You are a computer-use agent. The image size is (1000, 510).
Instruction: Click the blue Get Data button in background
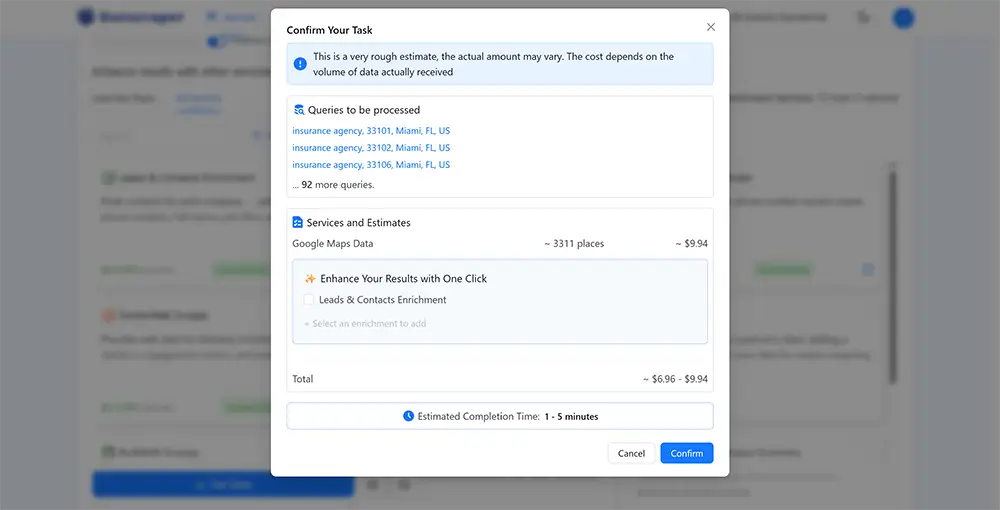pos(223,484)
